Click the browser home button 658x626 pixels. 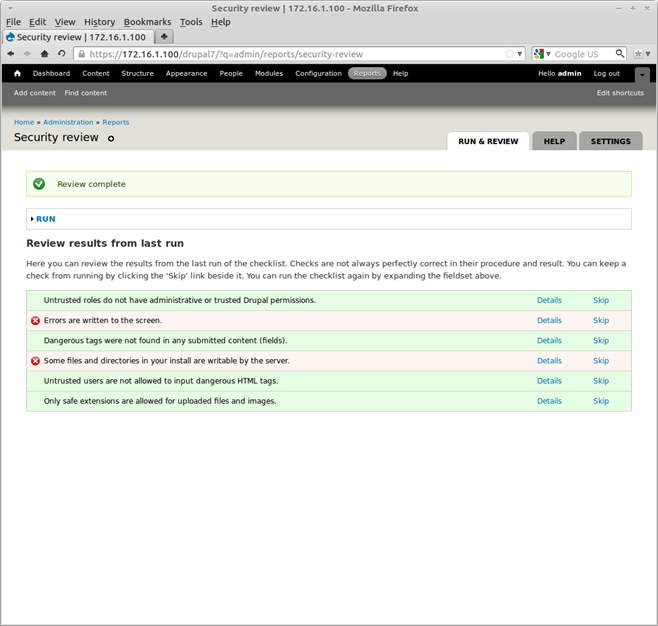pyautogui.click(x=45, y=54)
